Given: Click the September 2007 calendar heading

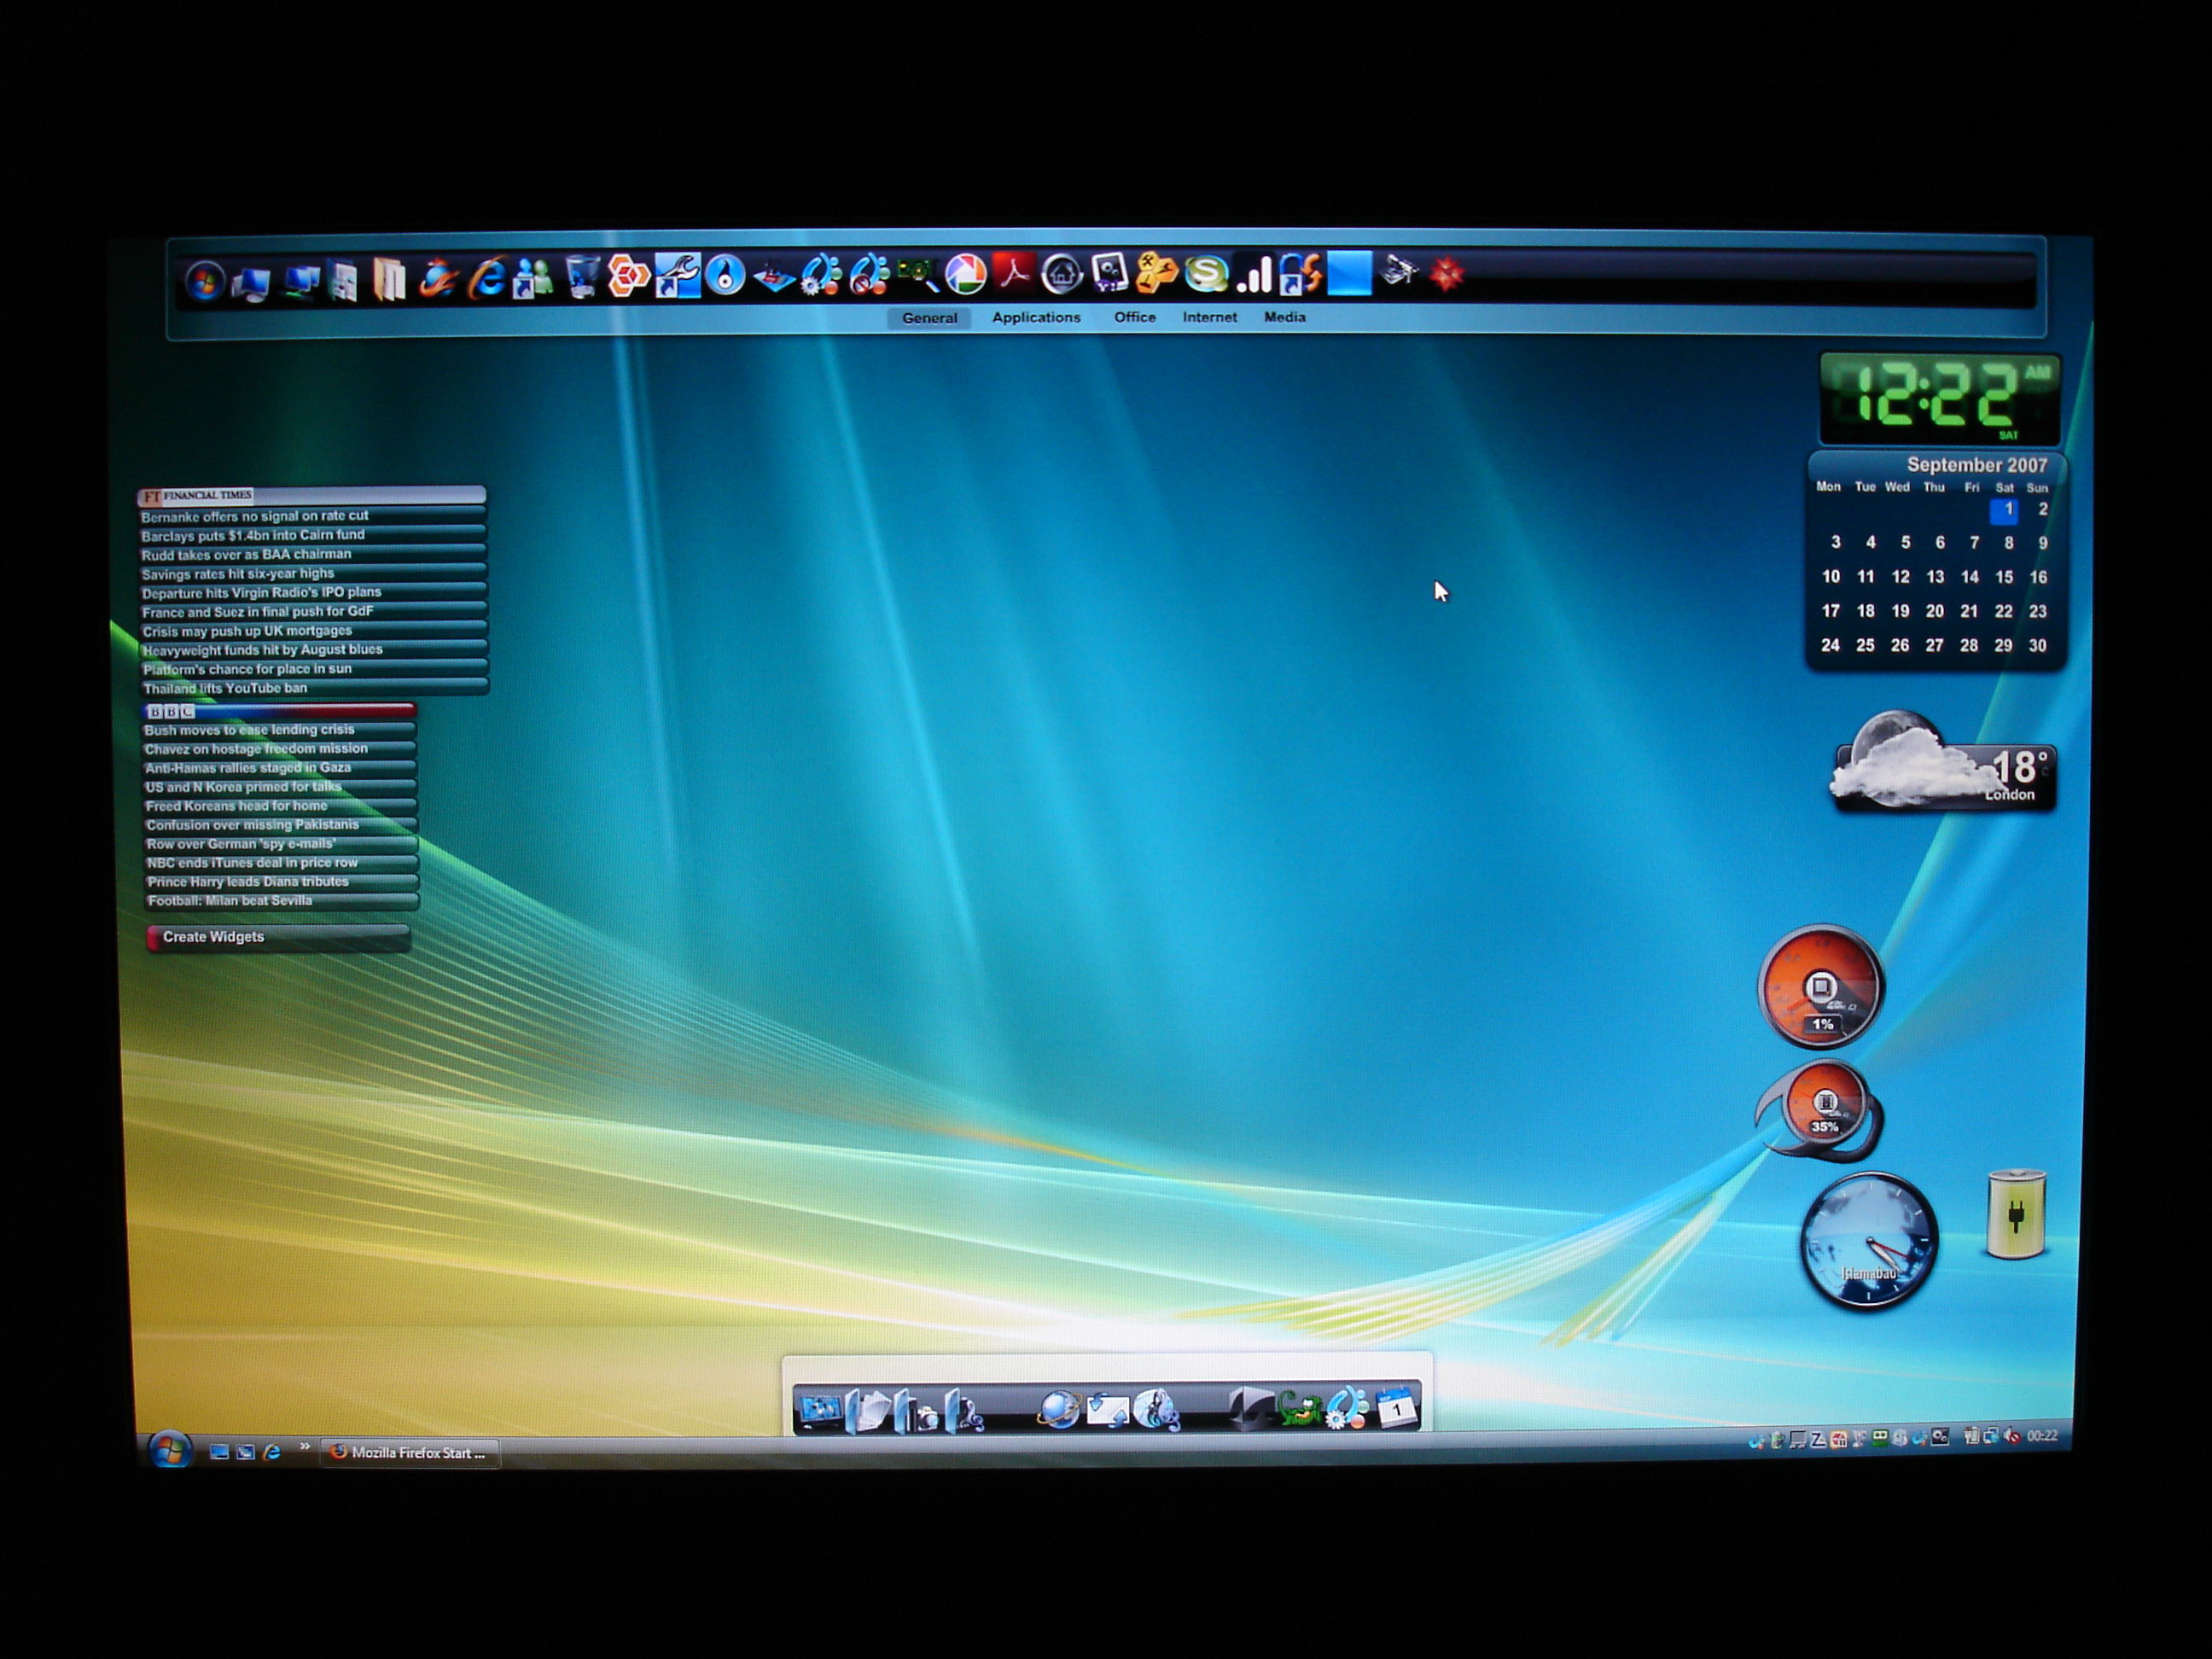Looking at the screenshot, I should coord(1977,465).
